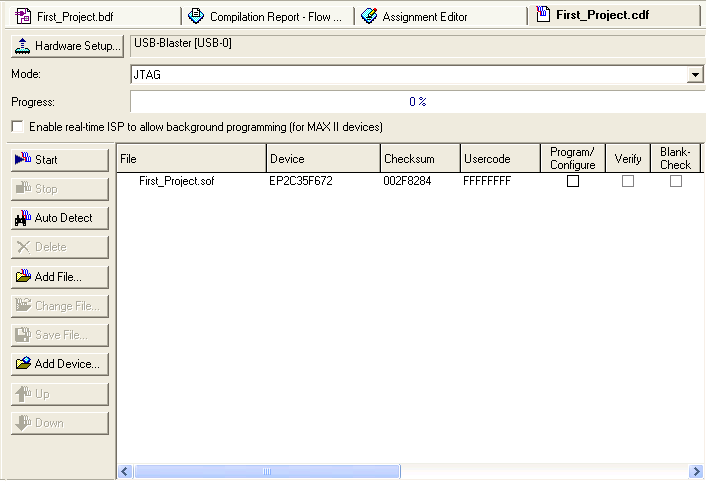Click the Start programming button
The width and height of the screenshot is (706, 481).
coord(59,160)
